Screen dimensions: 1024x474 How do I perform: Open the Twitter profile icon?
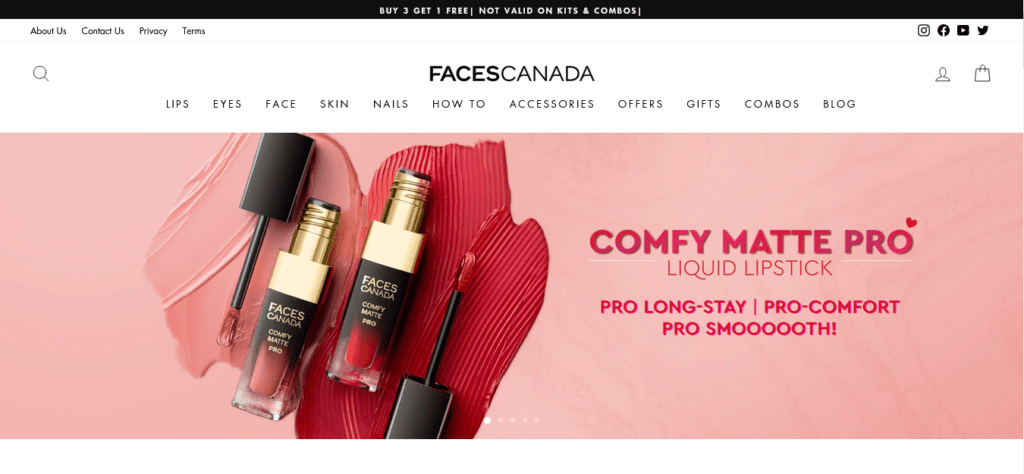click(x=983, y=30)
